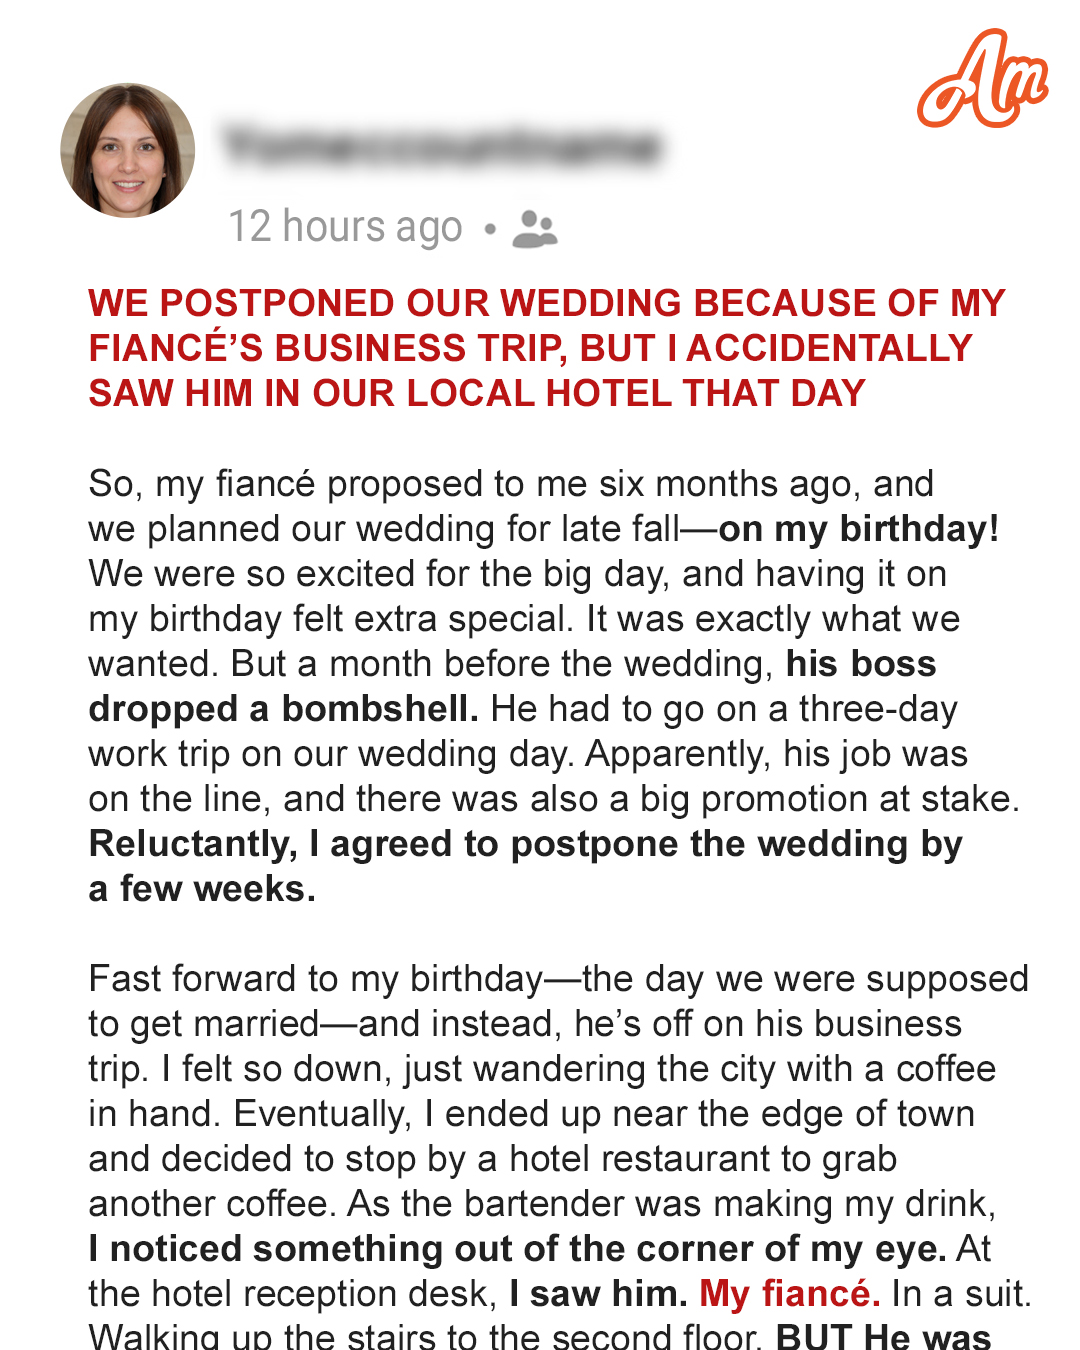Click the dot separator after the timestamp
This screenshot has height=1350, width=1080.
(489, 229)
